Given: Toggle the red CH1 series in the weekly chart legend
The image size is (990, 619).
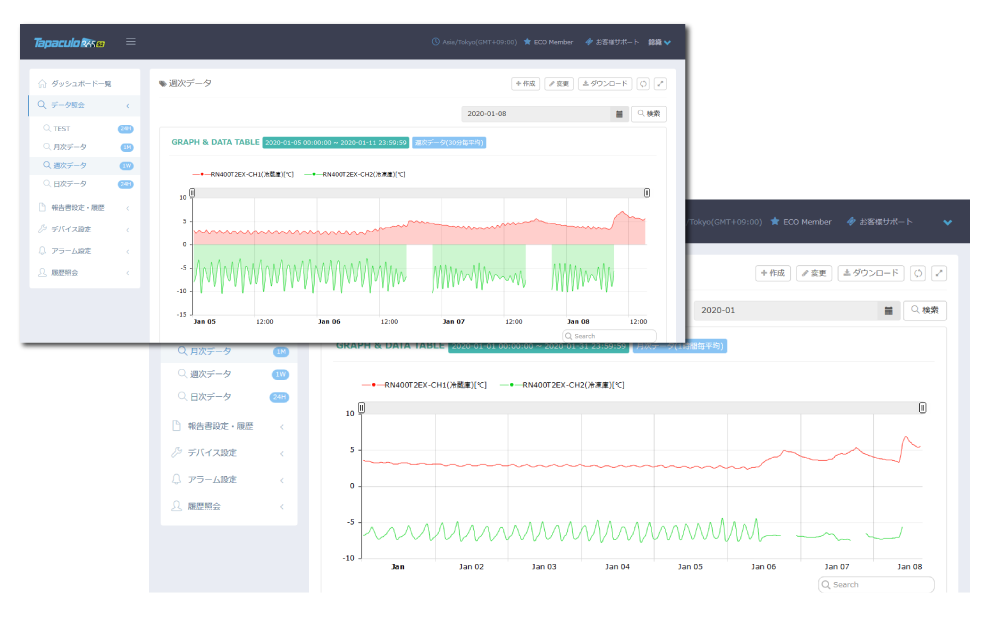Looking at the screenshot, I should pos(244,174).
